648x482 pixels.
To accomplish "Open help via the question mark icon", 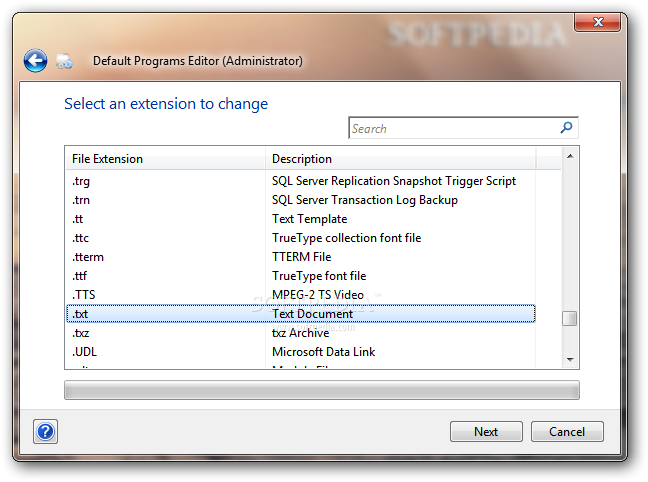I will (45, 432).
